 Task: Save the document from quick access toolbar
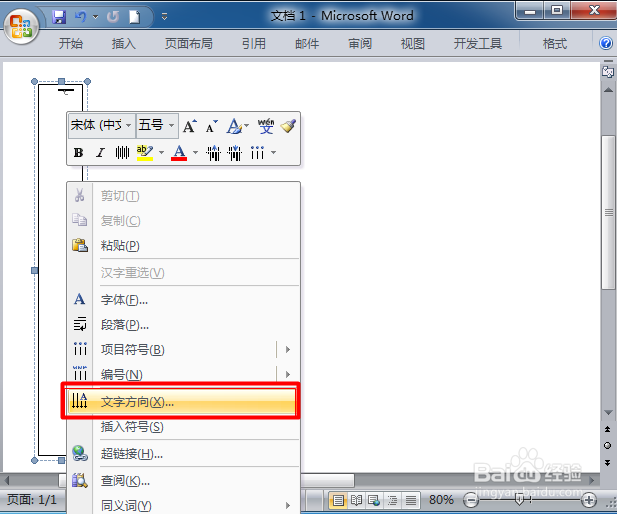click(x=59, y=17)
